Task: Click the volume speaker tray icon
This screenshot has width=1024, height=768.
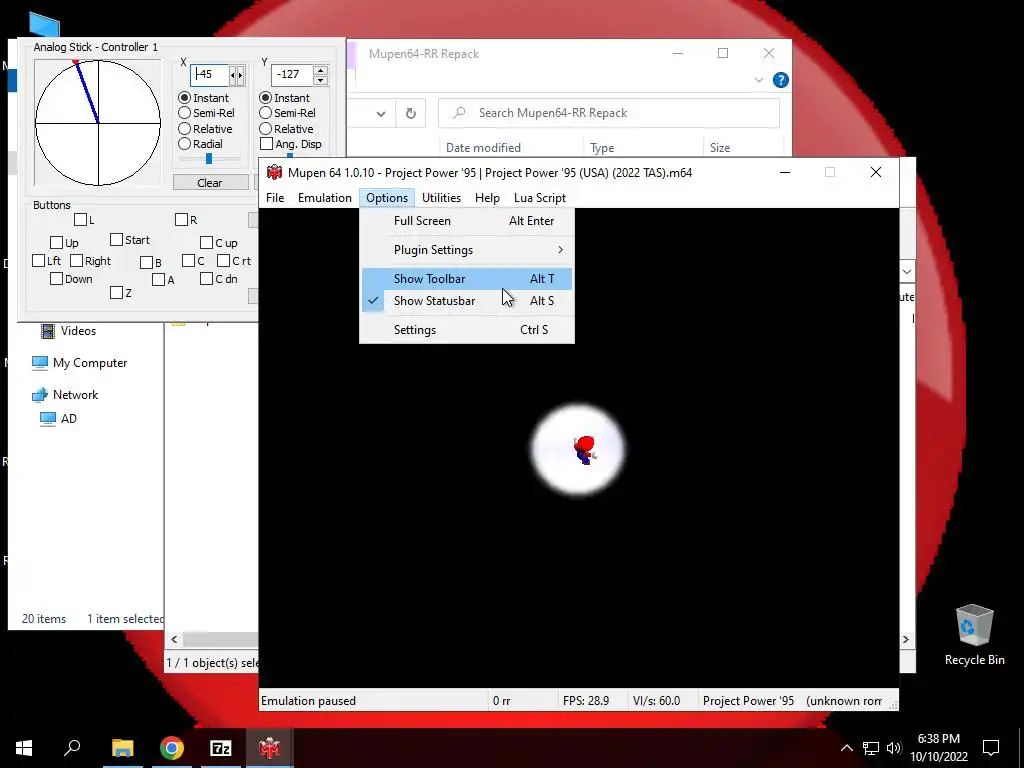Action: [x=894, y=748]
